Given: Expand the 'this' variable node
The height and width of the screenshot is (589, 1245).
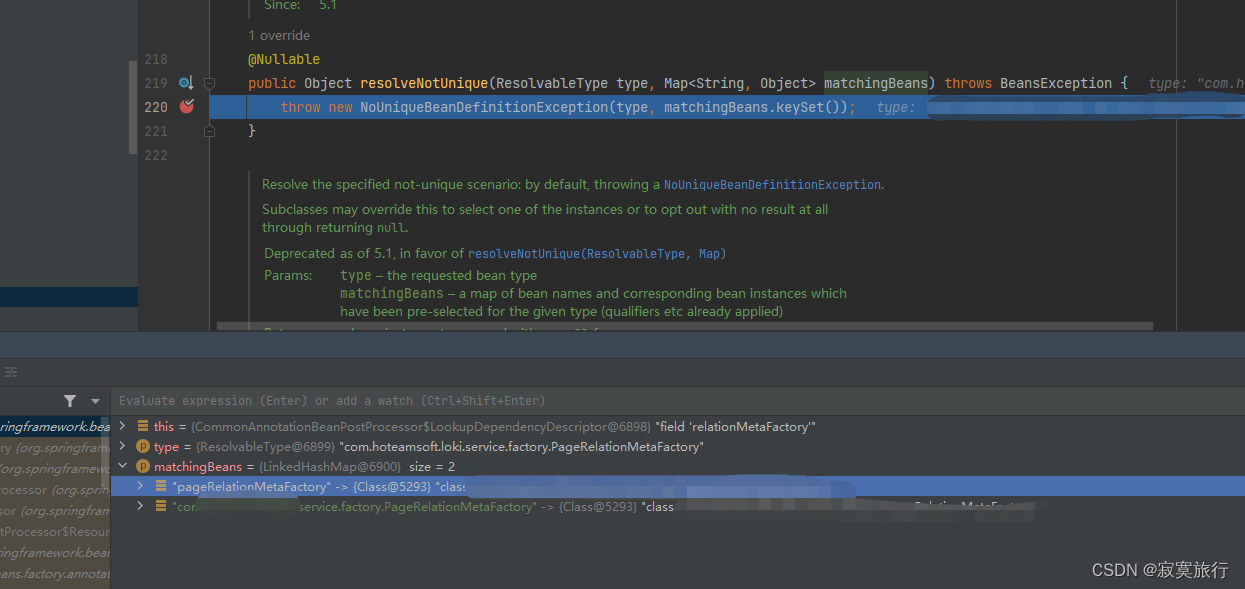Looking at the screenshot, I should [x=122, y=426].
